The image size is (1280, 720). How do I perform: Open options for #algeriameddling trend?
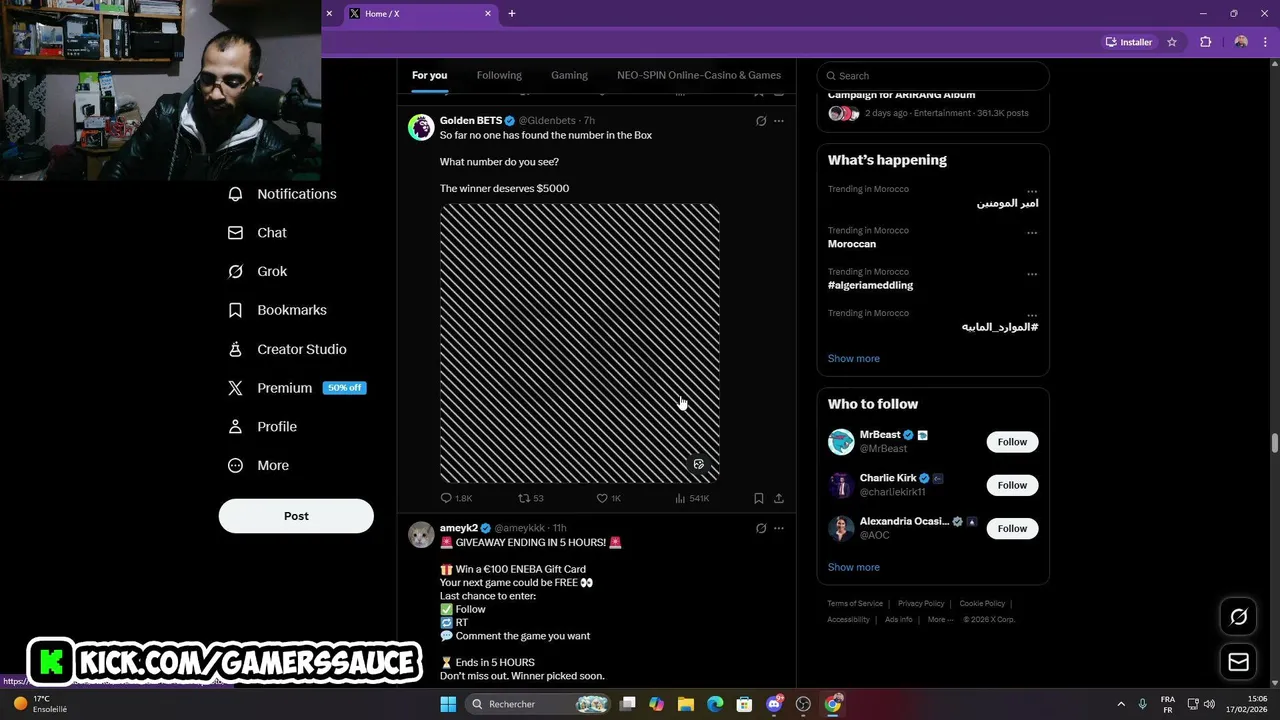[1032, 273]
